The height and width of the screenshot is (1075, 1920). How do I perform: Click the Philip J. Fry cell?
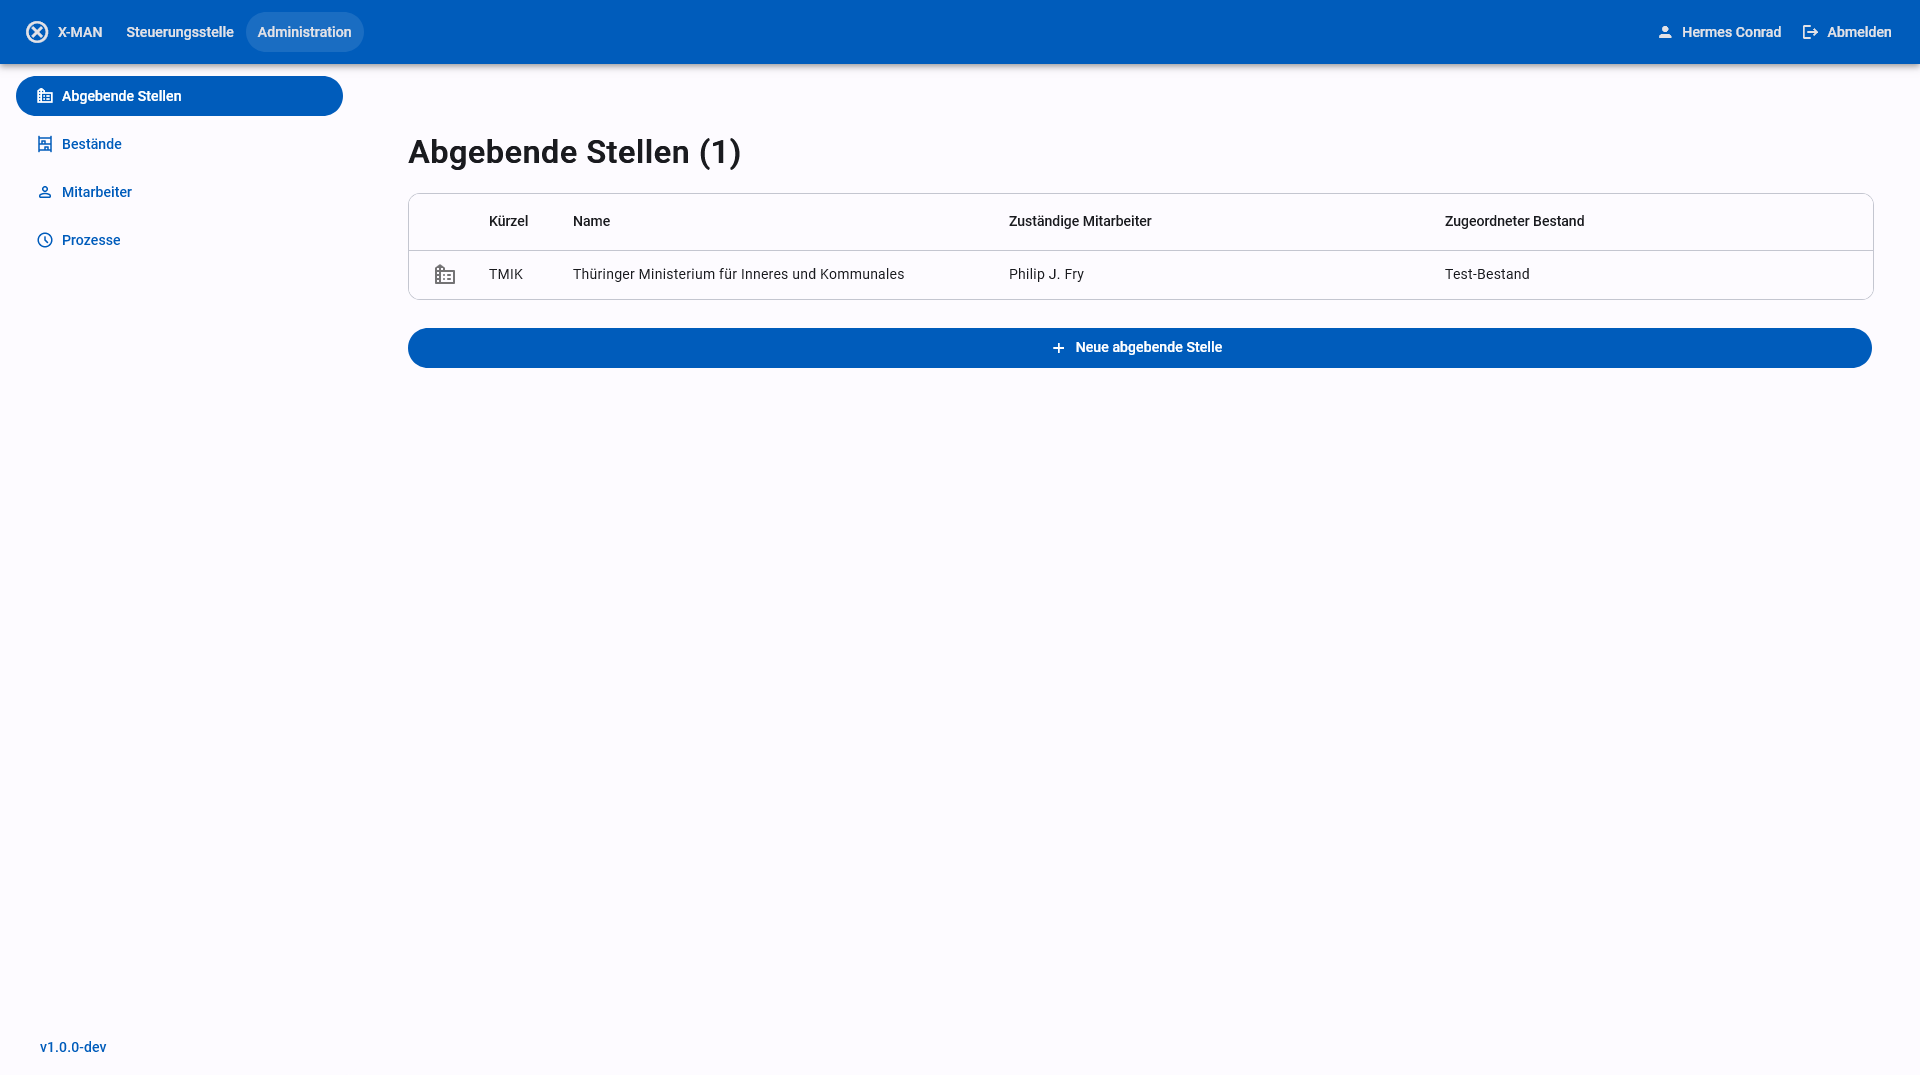[1046, 274]
